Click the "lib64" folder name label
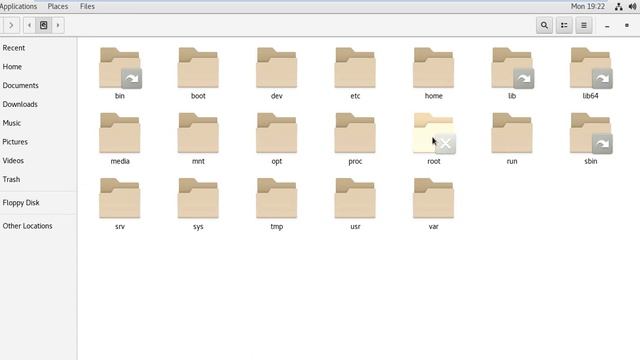The height and width of the screenshot is (360, 640). click(x=591, y=96)
